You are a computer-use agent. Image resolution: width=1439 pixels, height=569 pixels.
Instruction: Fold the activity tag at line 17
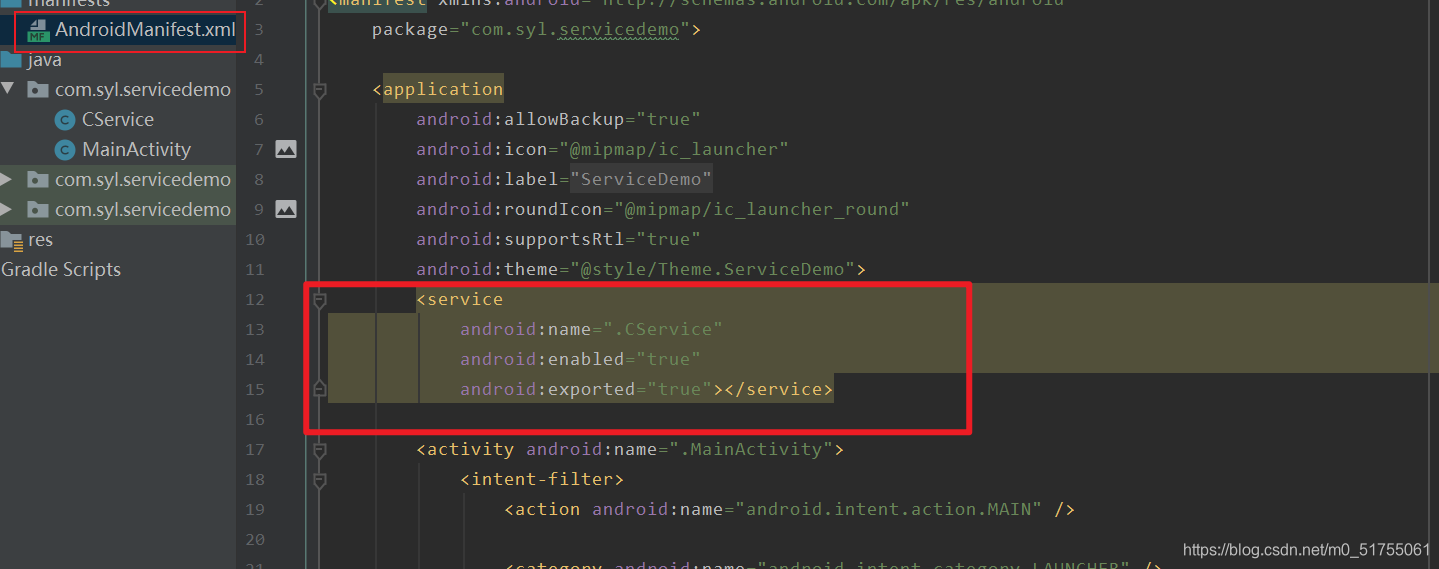click(320, 450)
